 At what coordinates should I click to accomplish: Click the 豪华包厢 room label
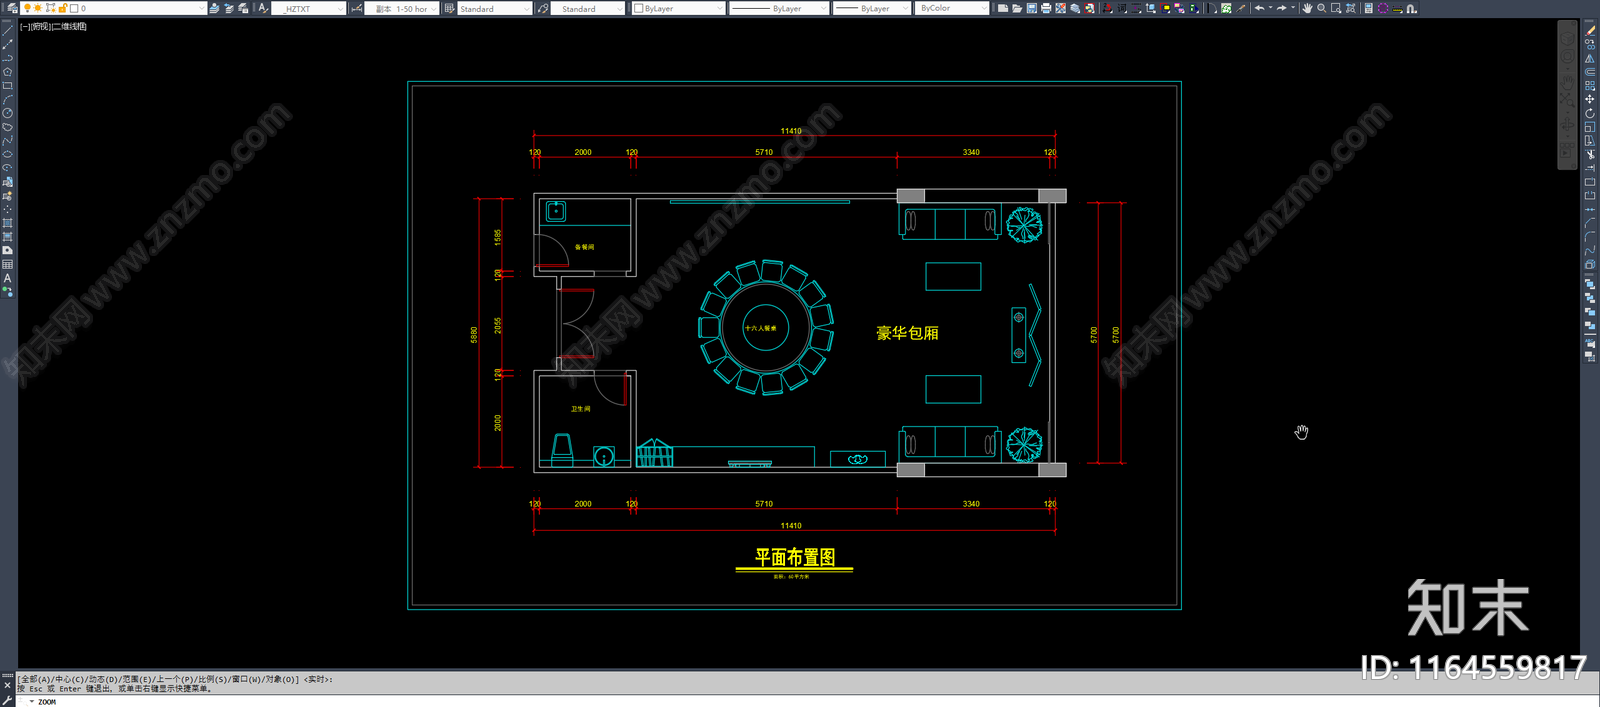click(x=907, y=333)
